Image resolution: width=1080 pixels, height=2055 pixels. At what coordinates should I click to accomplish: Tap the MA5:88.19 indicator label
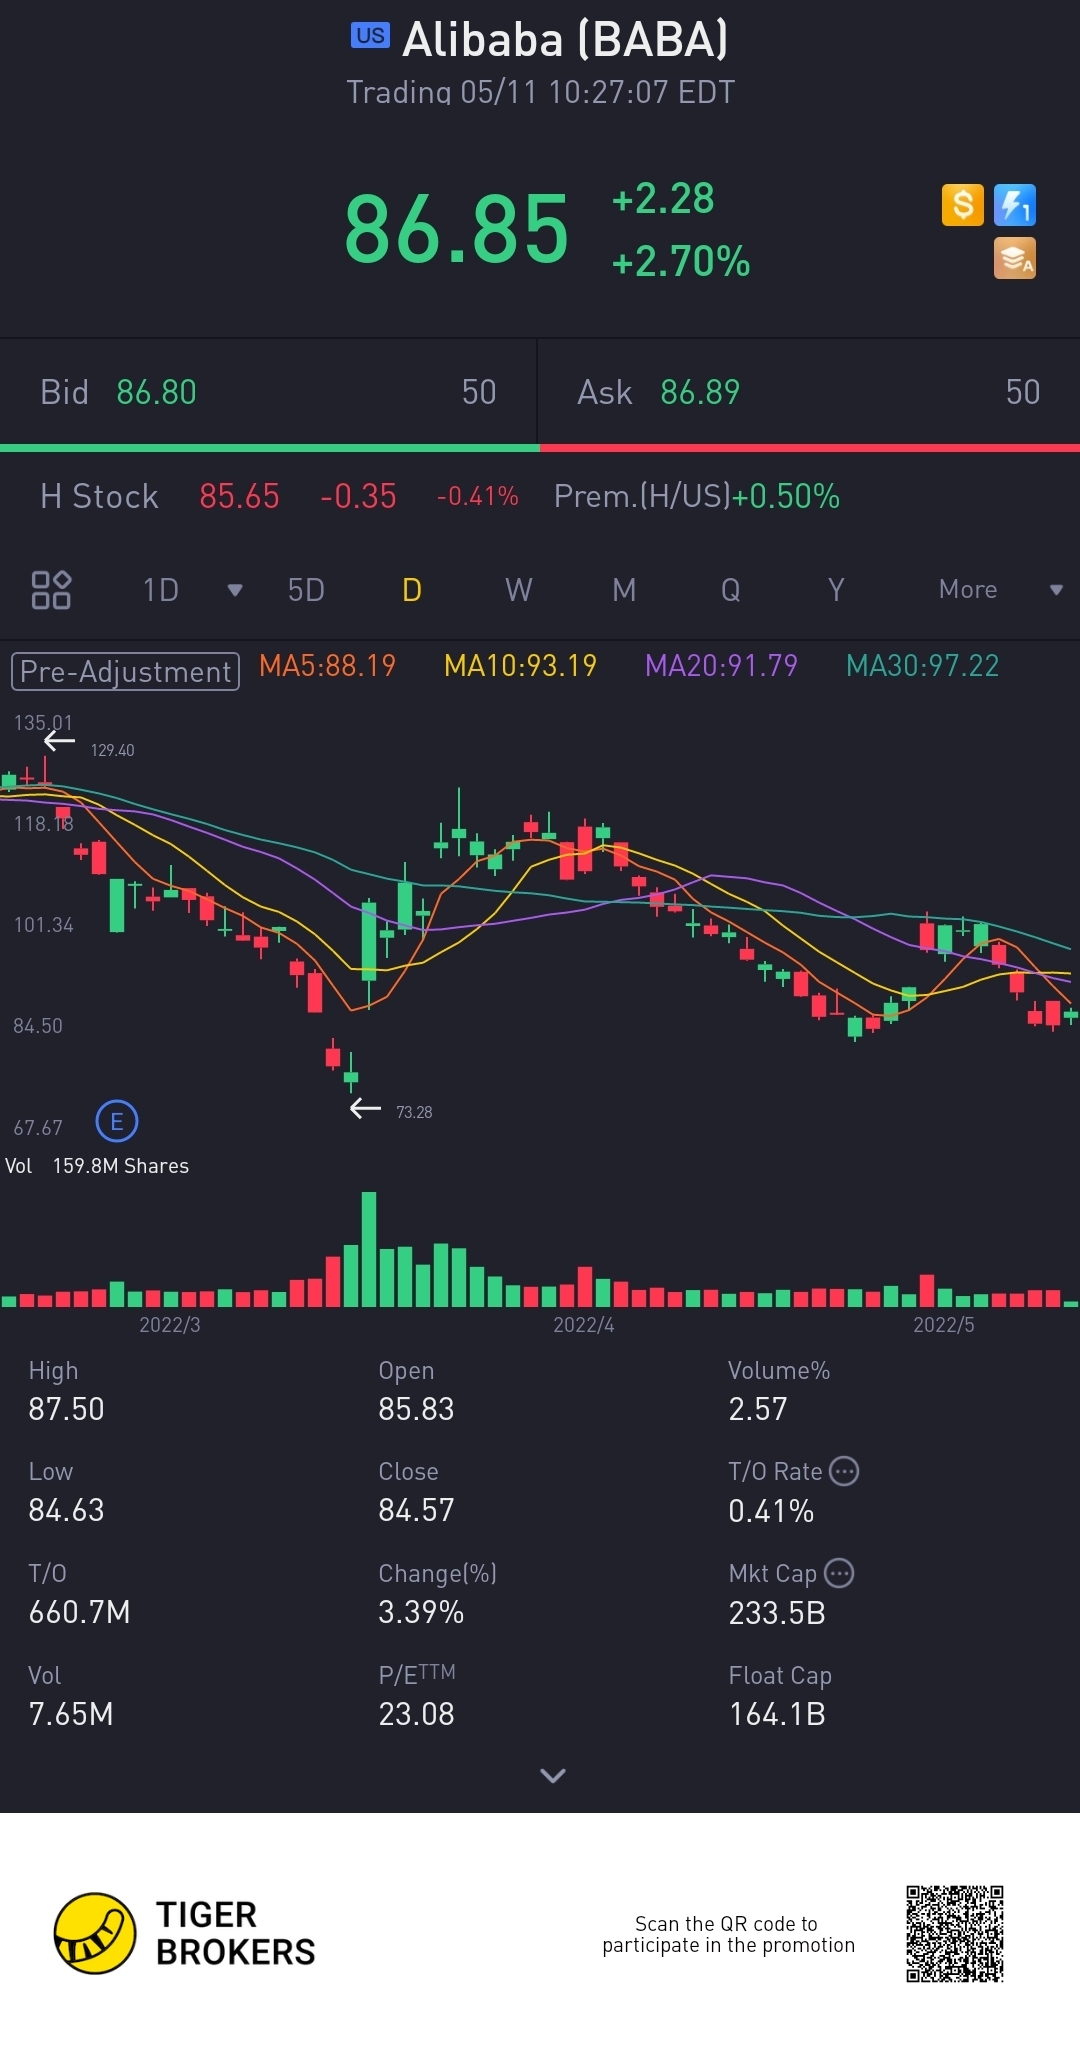point(327,666)
